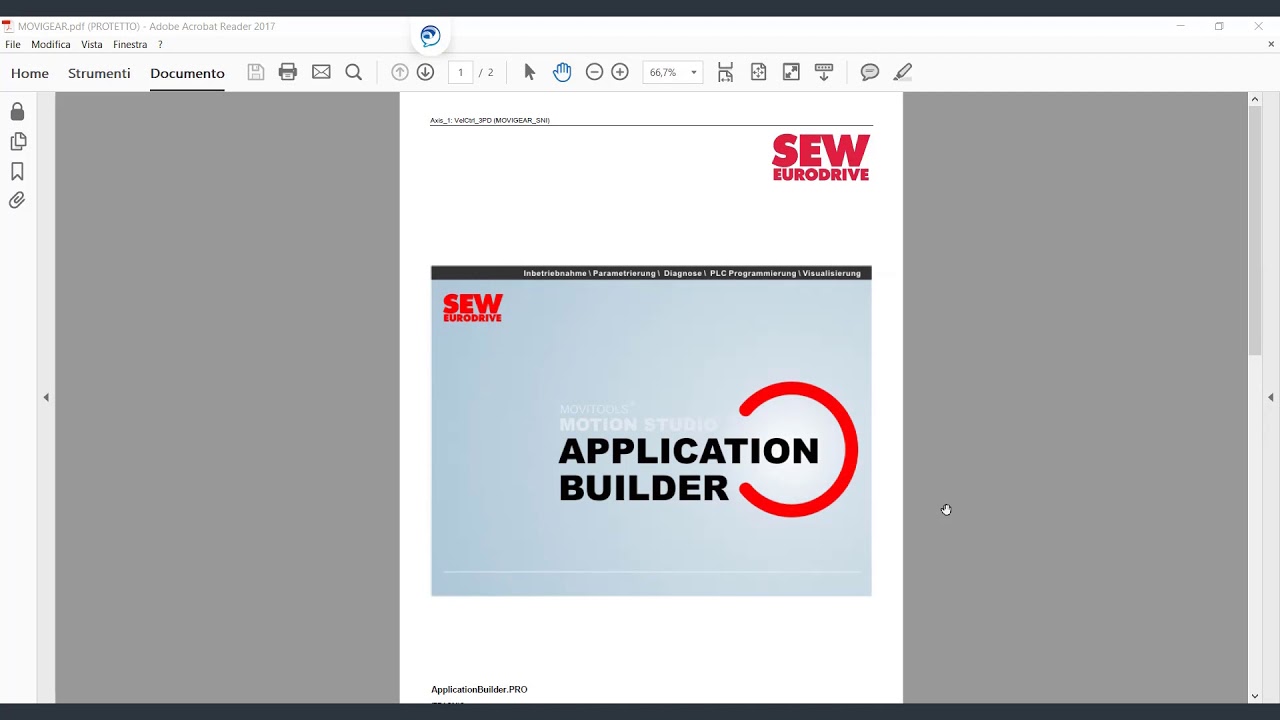Click scrollbar up arrow
This screenshot has height=720, width=1280.
tap(1255, 99)
